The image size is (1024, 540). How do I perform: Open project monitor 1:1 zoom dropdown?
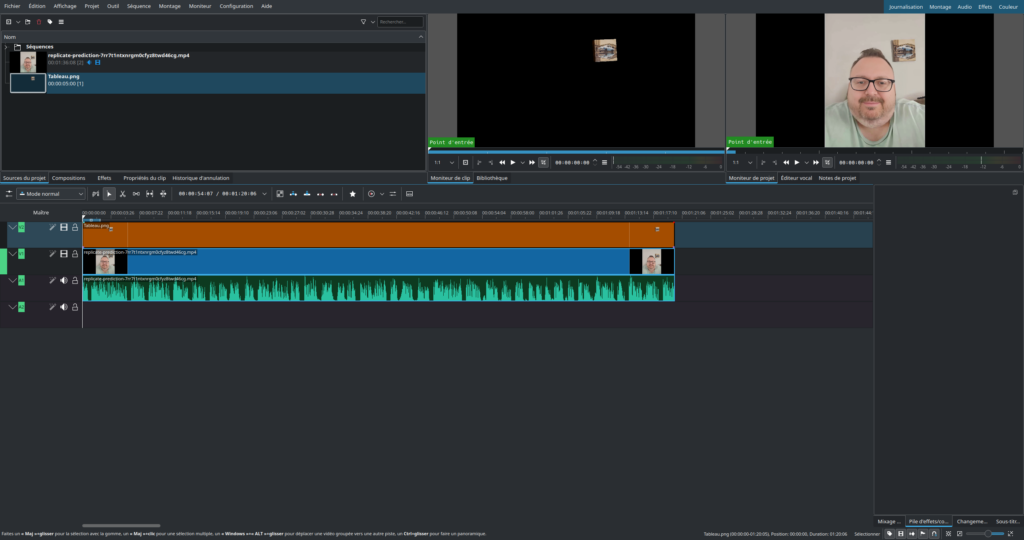(x=743, y=163)
